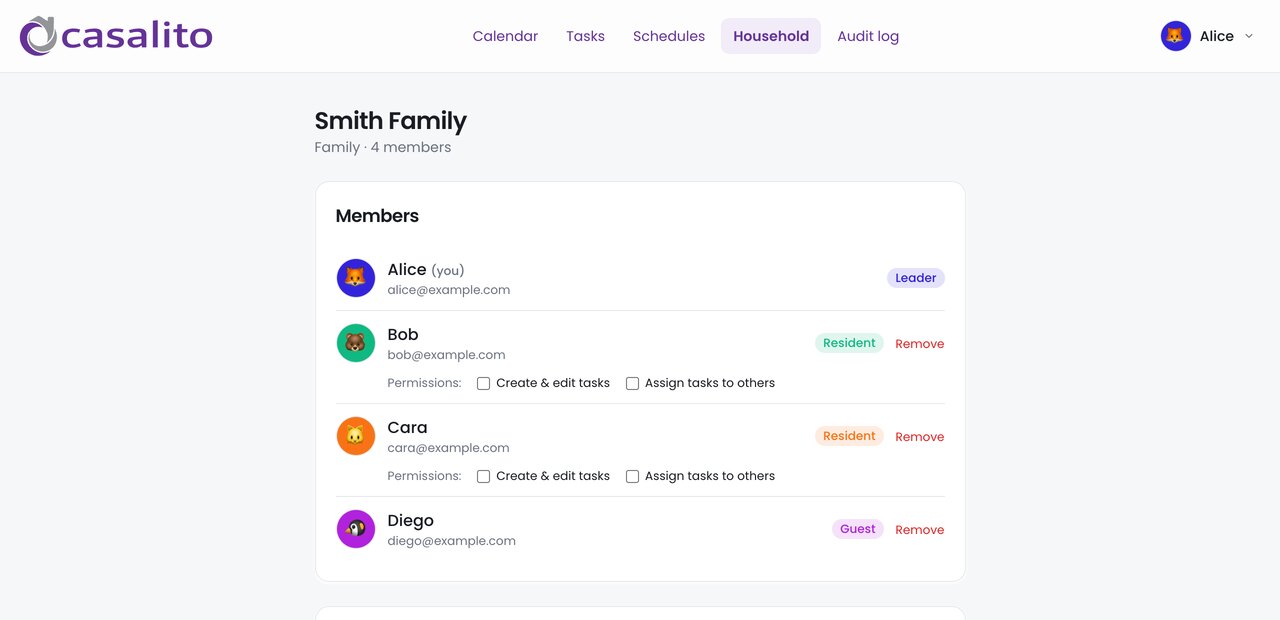The width and height of the screenshot is (1280, 620).
Task: Enable Create & edit tasks for Bob
Action: coord(484,383)
